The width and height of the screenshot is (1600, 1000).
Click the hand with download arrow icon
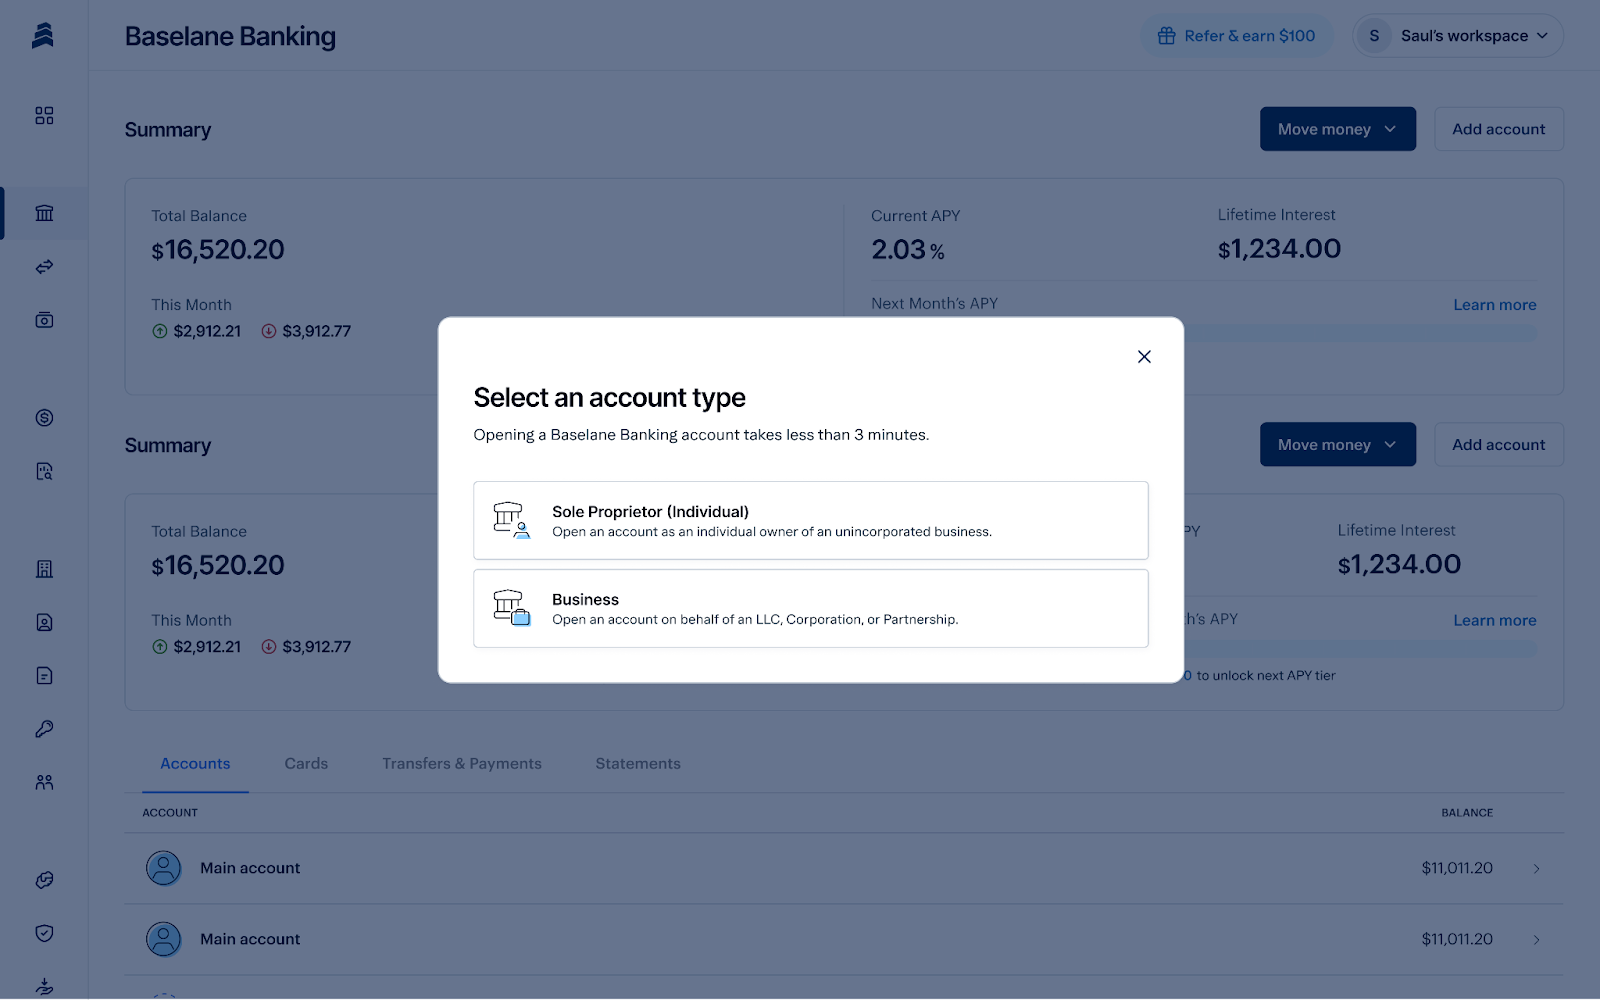click(44, 986)
